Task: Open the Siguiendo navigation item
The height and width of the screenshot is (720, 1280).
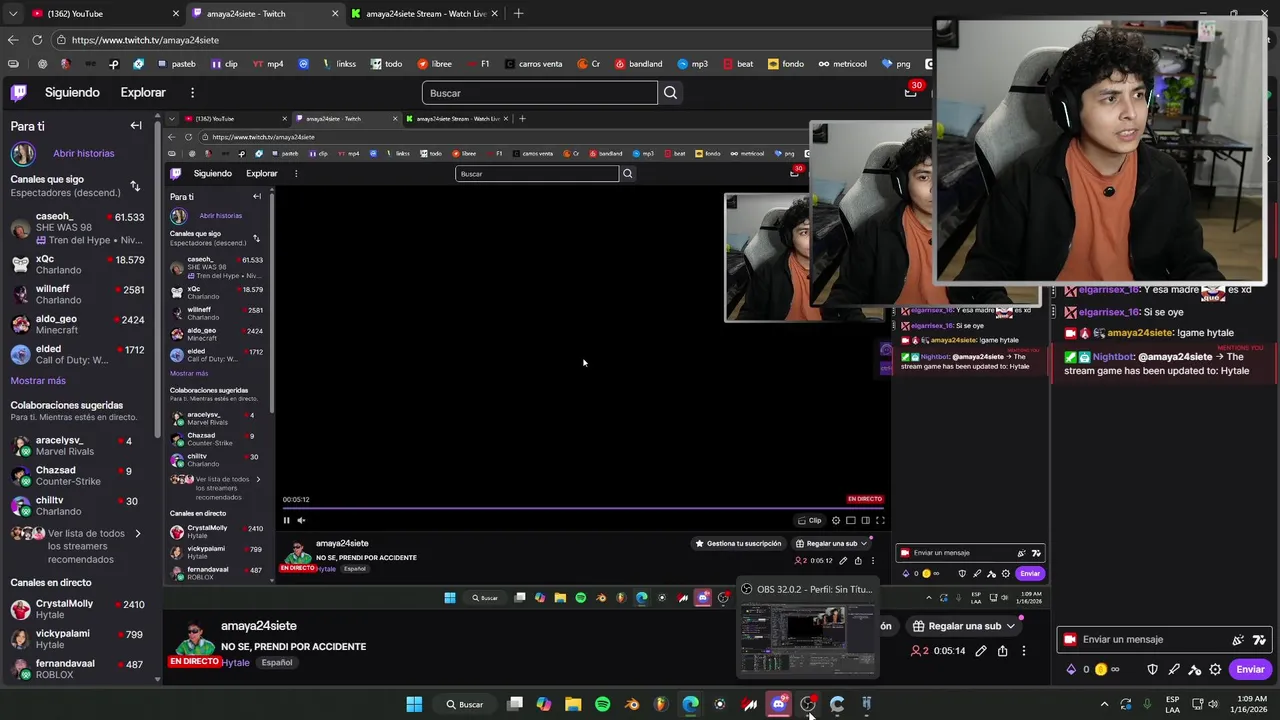Action: pos(72,93)
